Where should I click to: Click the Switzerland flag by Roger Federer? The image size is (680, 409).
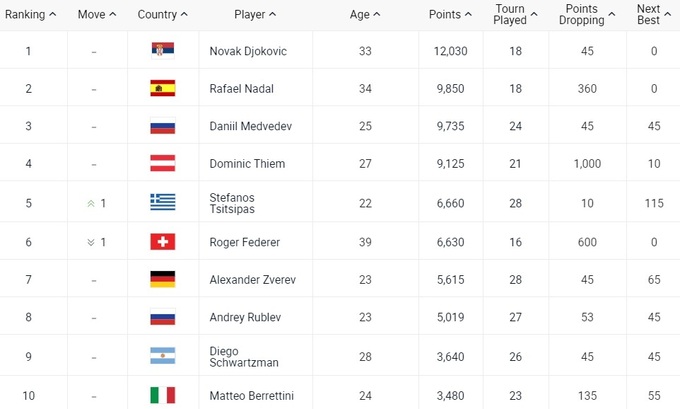click(162, 241)
